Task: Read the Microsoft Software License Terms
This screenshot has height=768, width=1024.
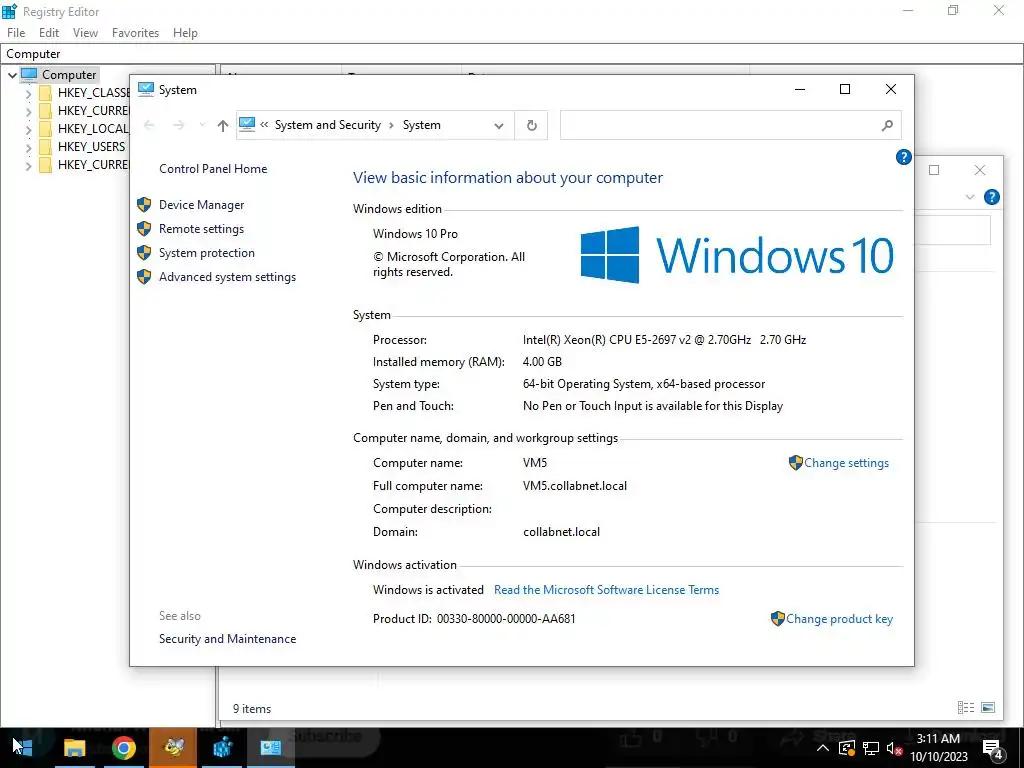Action: 606,590
